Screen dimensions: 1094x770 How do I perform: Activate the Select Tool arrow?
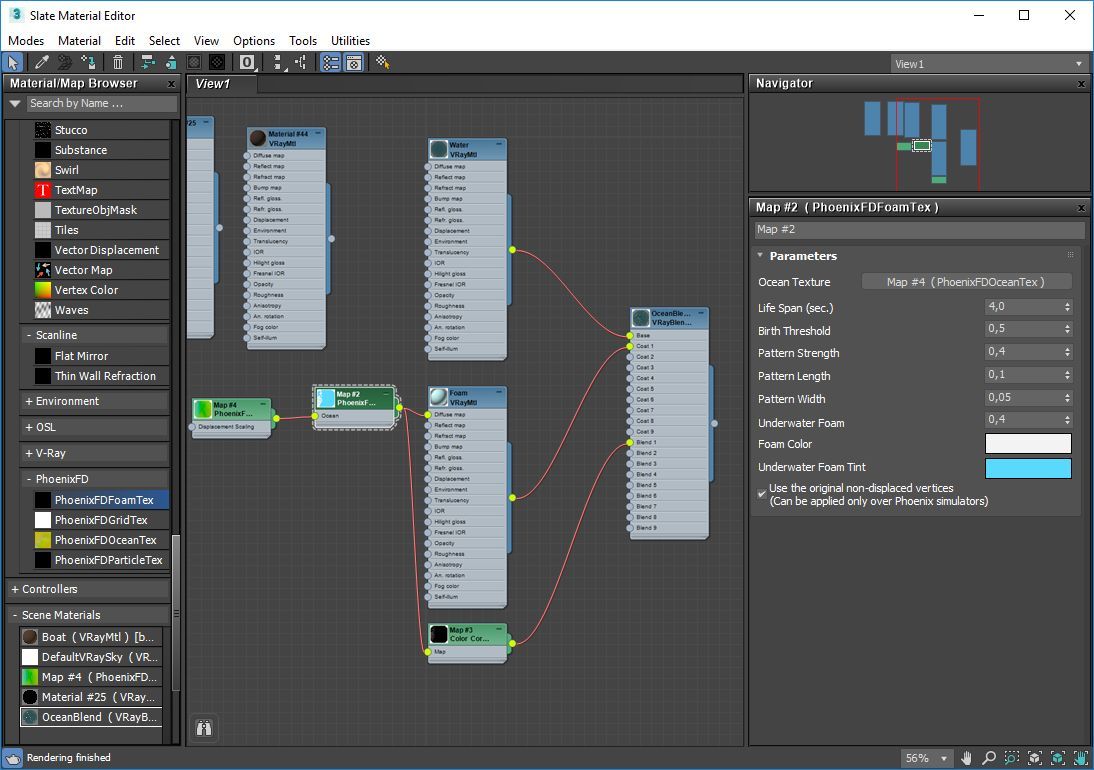click(13, 63)
